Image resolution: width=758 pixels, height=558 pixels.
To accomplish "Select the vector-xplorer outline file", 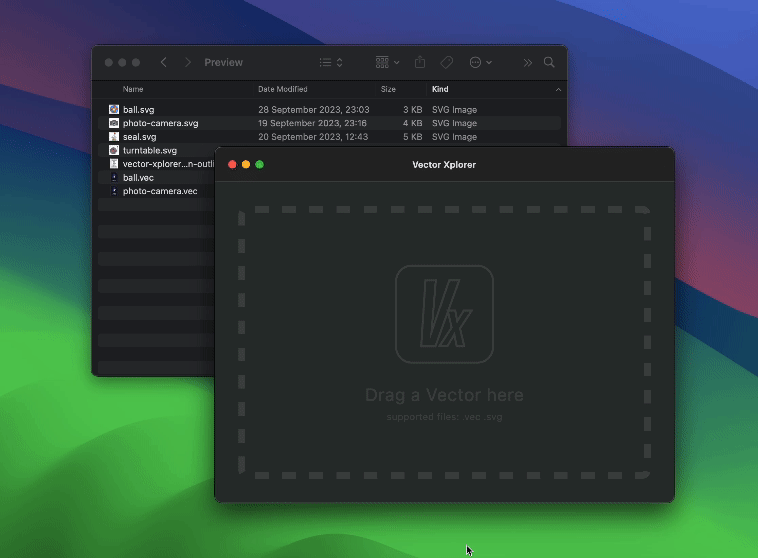I will [x=156, y=164].
